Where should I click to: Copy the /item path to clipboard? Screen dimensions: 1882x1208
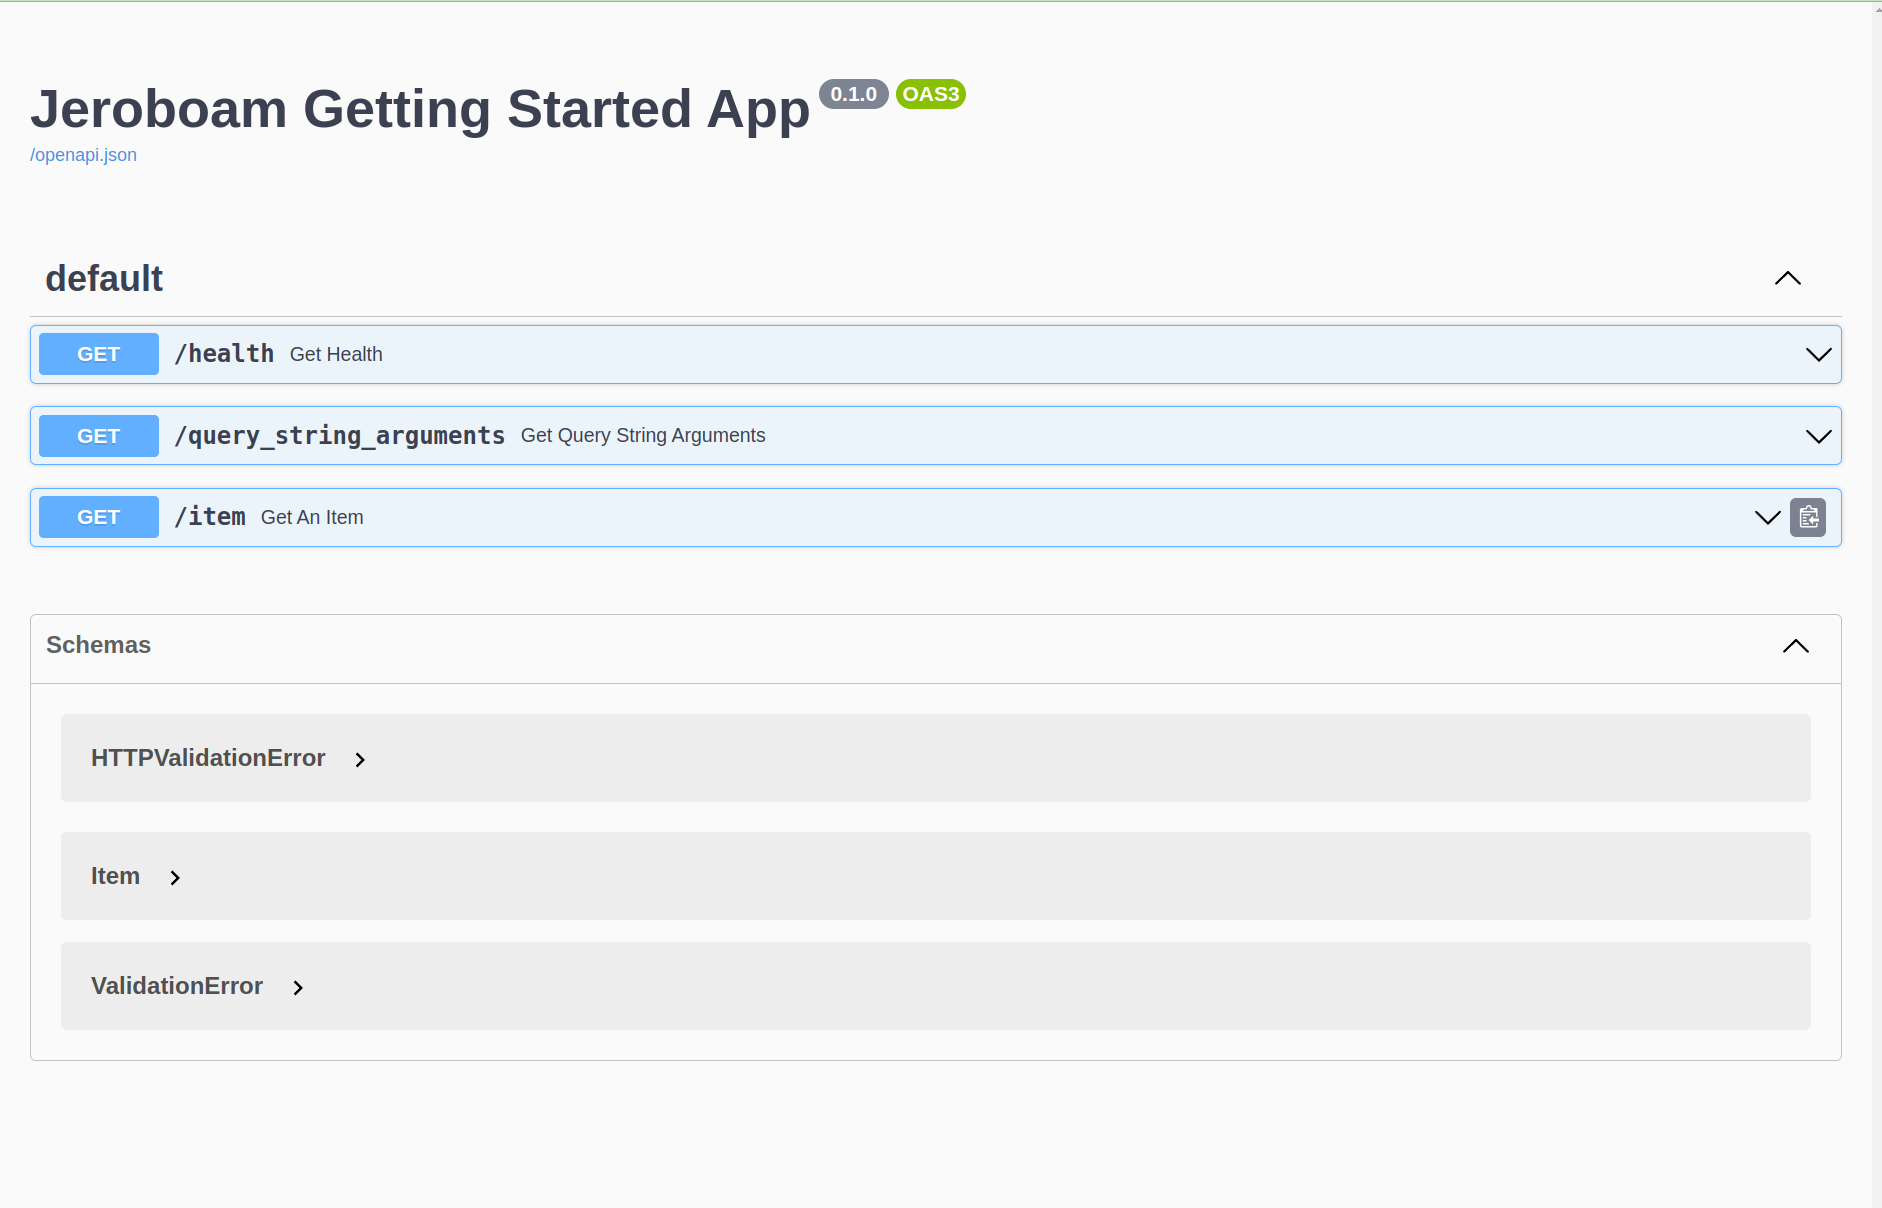coord(1808,517)
